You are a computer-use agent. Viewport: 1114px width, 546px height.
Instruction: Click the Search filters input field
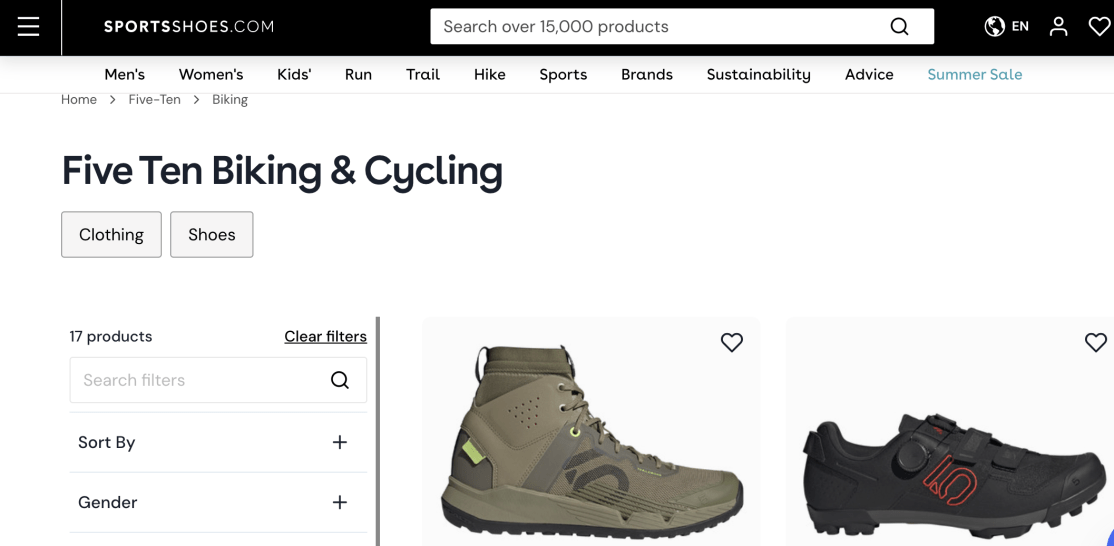(200, 380)
